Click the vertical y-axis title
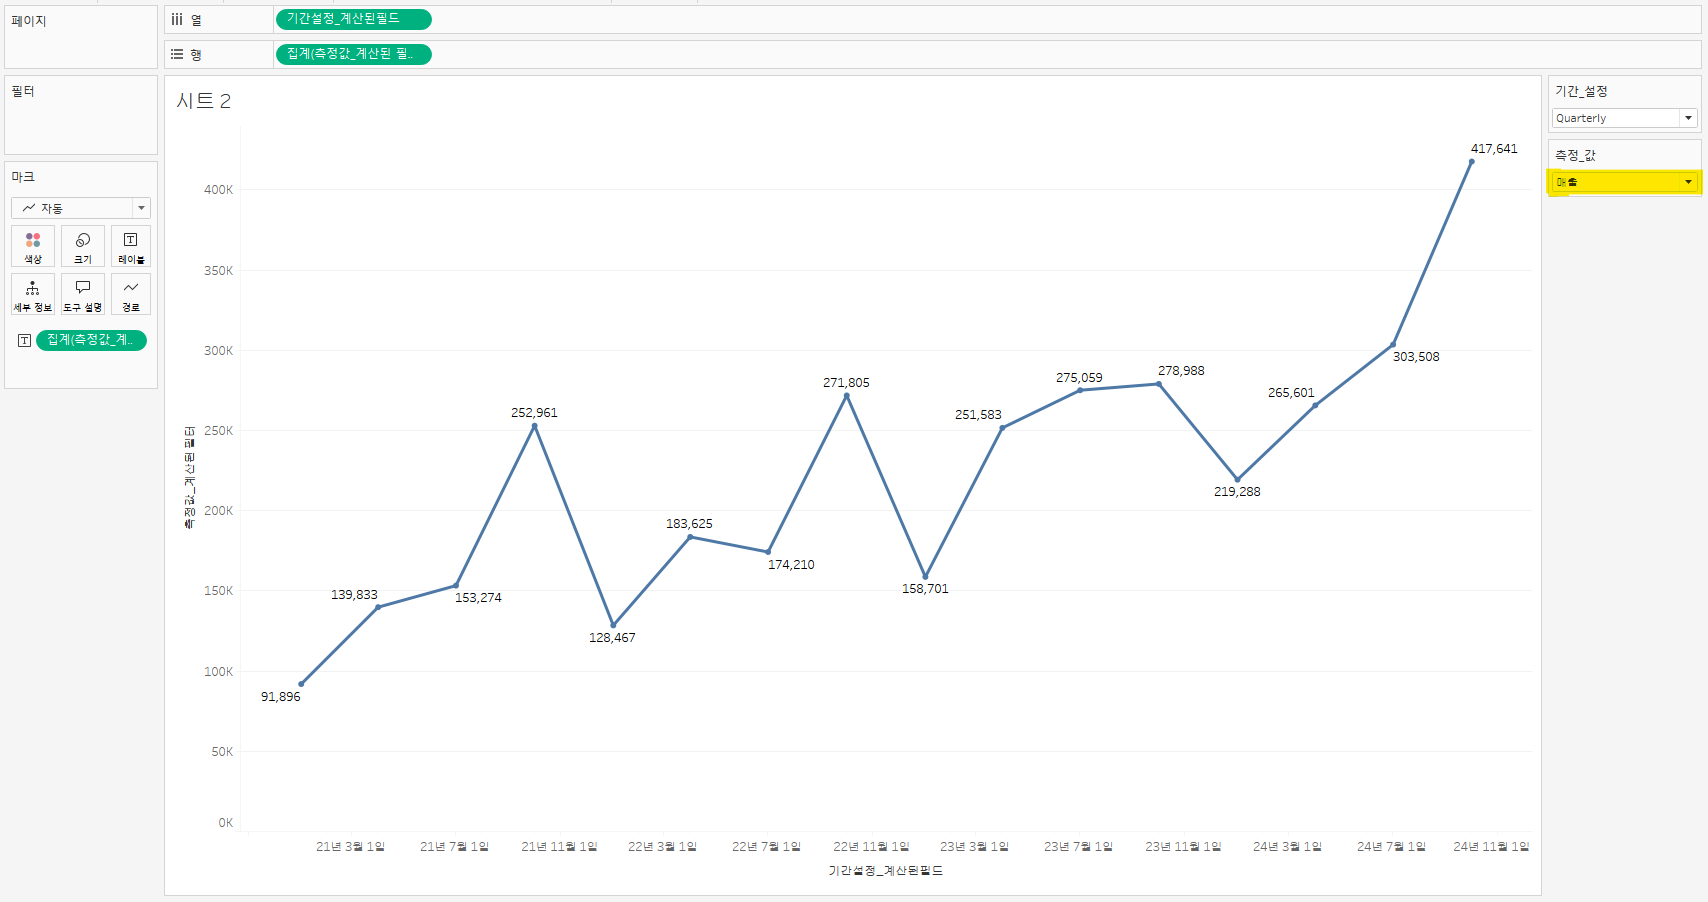This screenshot has height=902, width=1708. point(189,478)
